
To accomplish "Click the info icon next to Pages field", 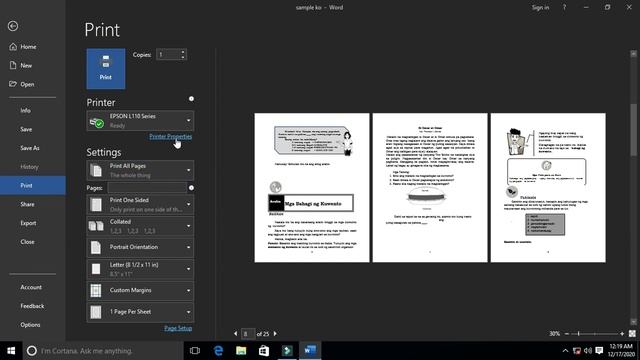I will pyautogui.click(x=191, y=188).
